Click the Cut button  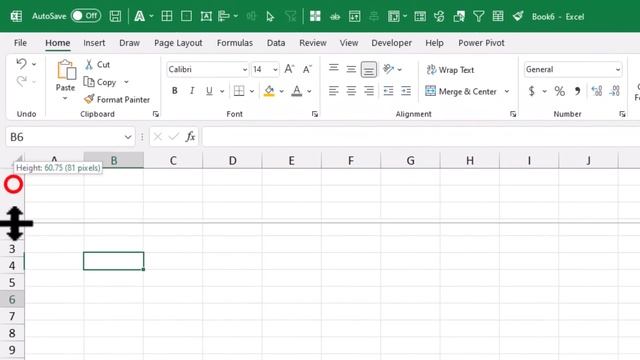97,64
